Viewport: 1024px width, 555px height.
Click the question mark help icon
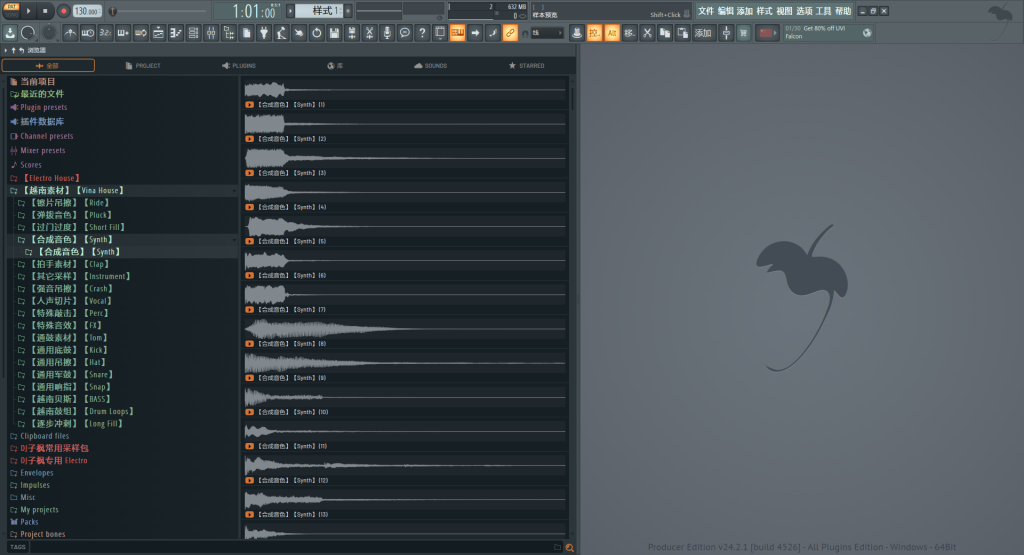423,33
